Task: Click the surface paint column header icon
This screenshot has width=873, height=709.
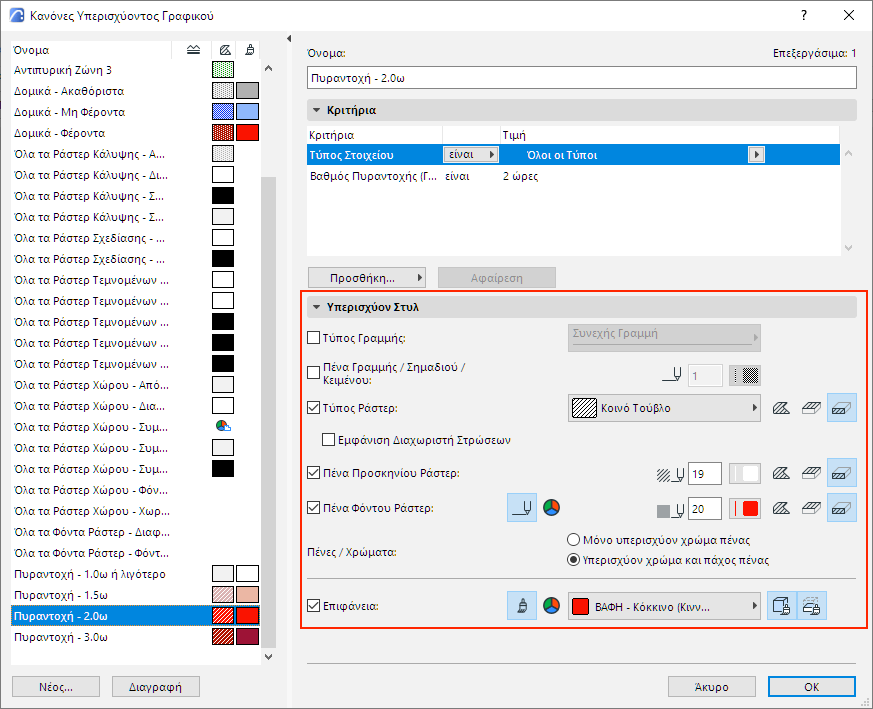Action: 249,50
